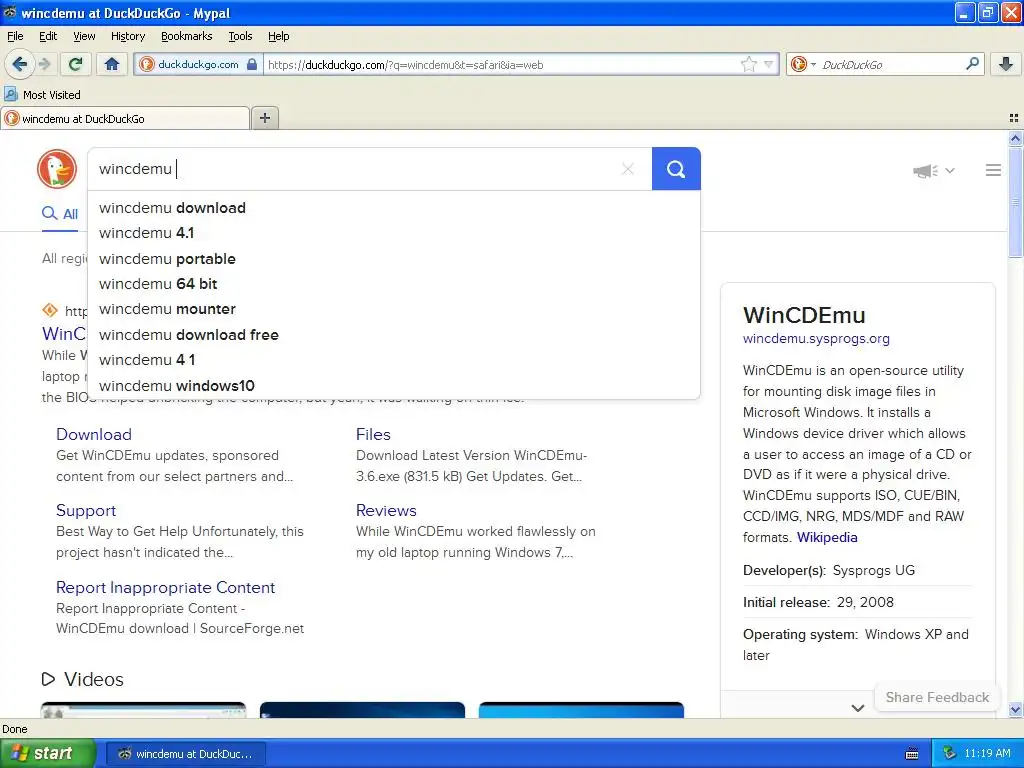Screen dimensions: 1024x768
Task: Open the Reviews sitelink
Action: point(386,511)
